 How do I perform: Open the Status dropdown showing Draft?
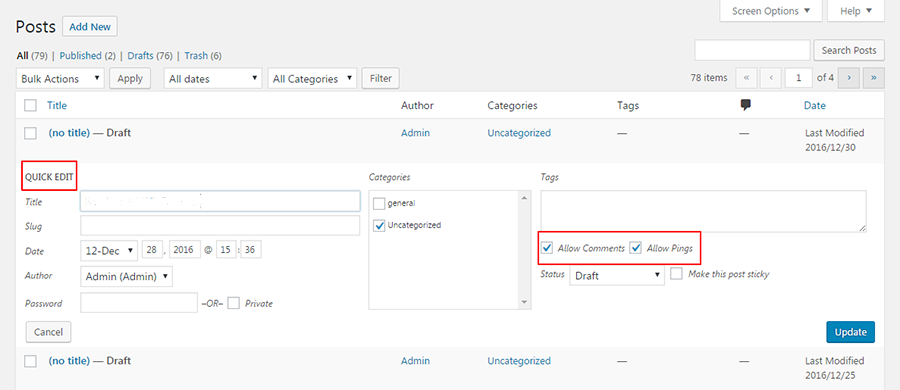pos(617,276)
